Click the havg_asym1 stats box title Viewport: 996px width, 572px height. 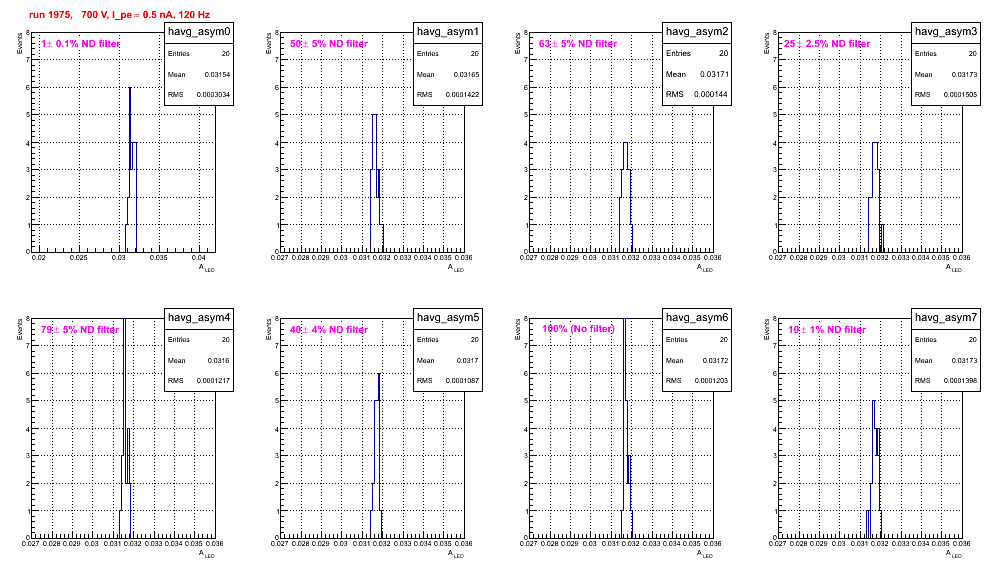point(448,31)
